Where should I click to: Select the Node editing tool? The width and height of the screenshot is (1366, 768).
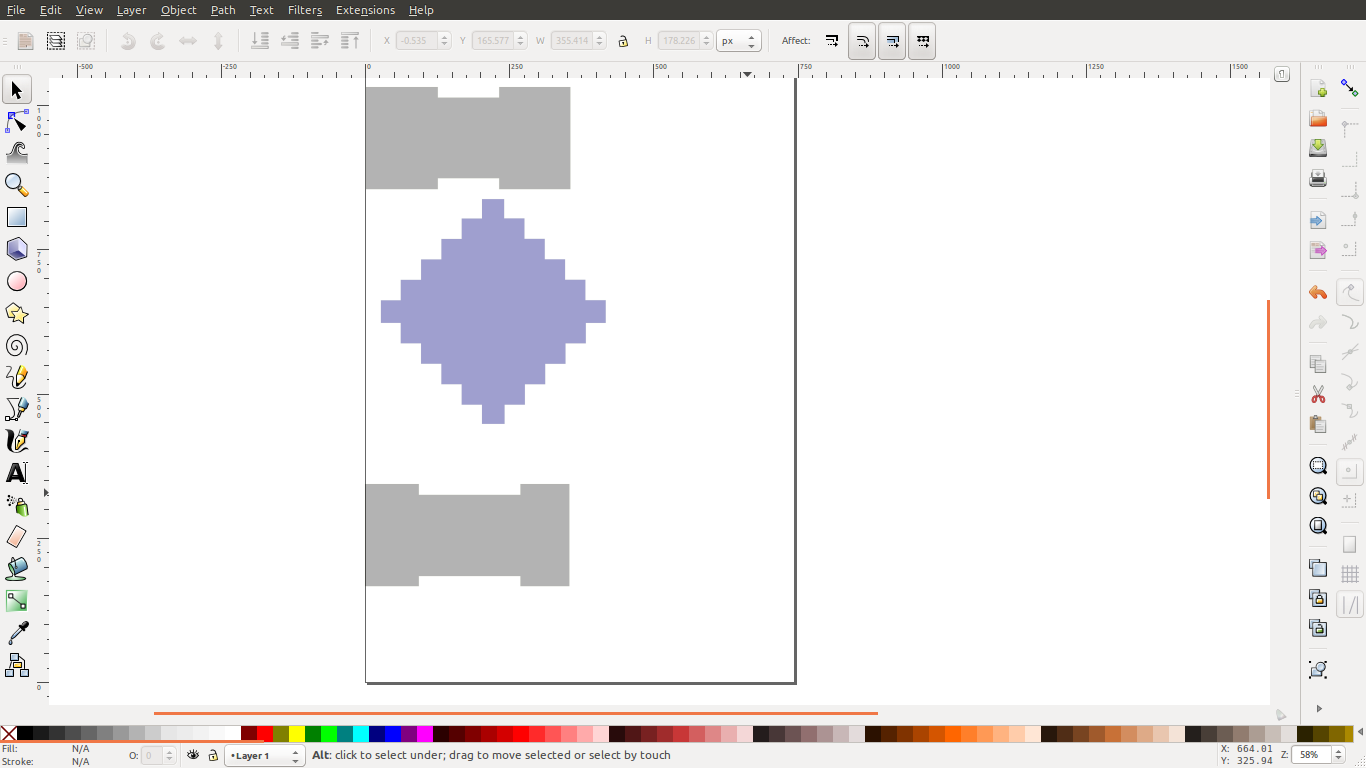point(17,122)
